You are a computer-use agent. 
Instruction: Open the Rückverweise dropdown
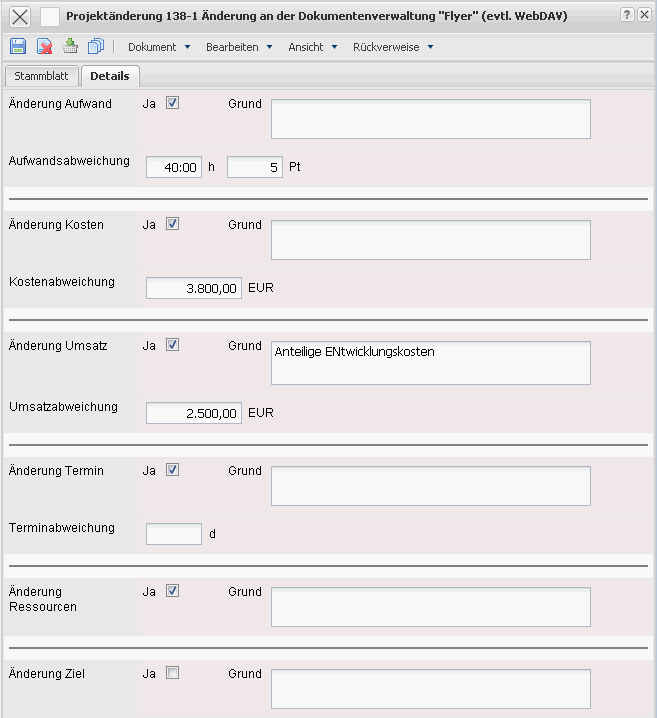[x=392, y=47]
